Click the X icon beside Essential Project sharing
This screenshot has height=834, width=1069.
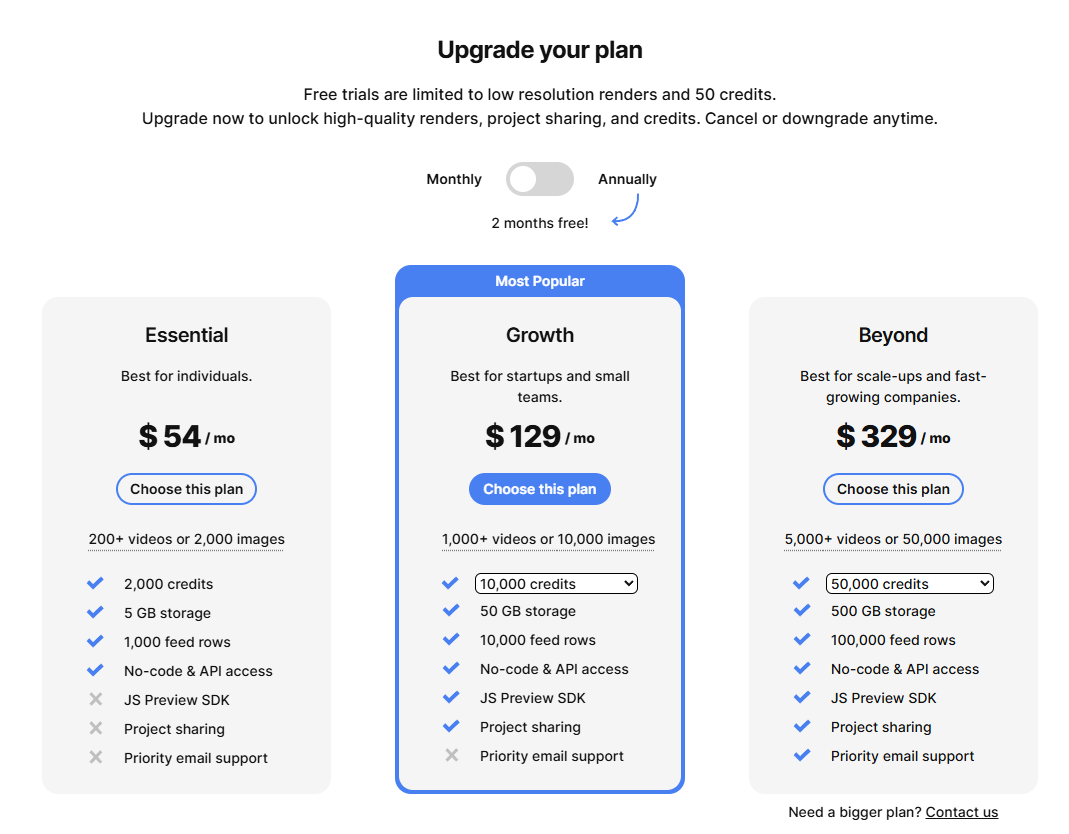[96, 729]
